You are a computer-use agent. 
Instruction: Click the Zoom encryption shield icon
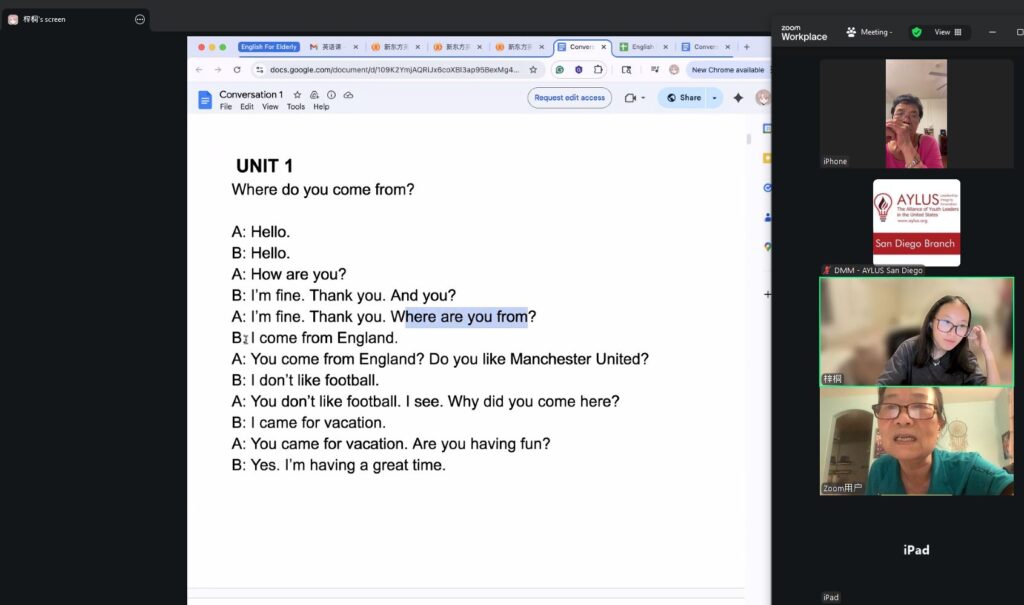tap(916, 32)
